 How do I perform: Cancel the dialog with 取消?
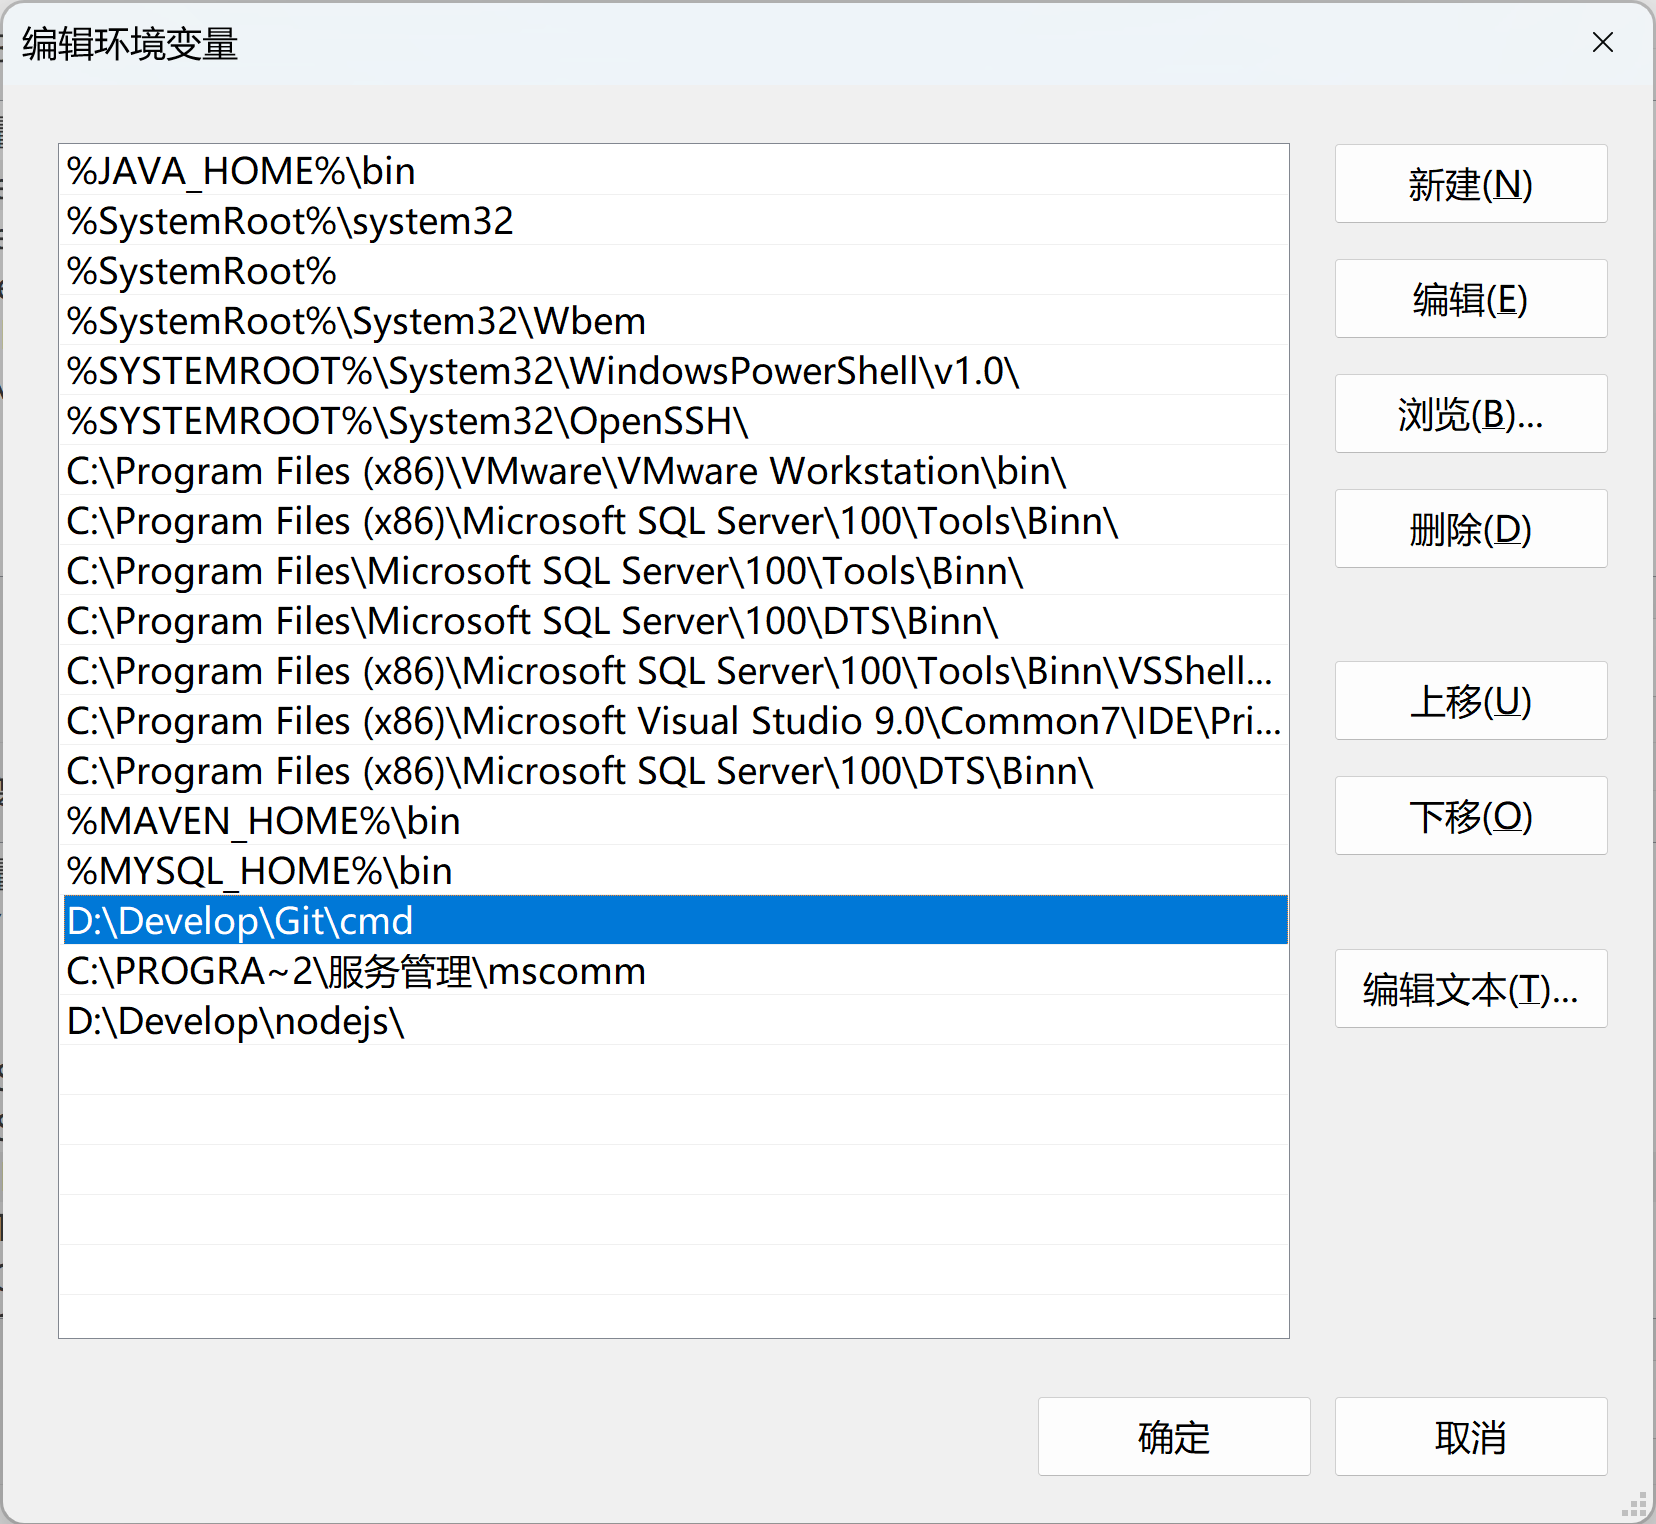[x=1470, y=1437]
